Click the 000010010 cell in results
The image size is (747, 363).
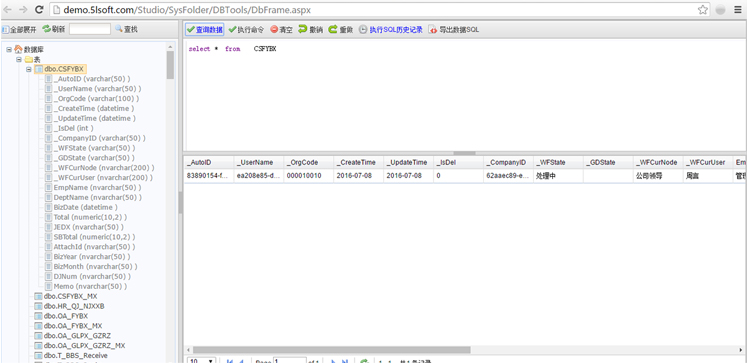(x=309, y=175)
